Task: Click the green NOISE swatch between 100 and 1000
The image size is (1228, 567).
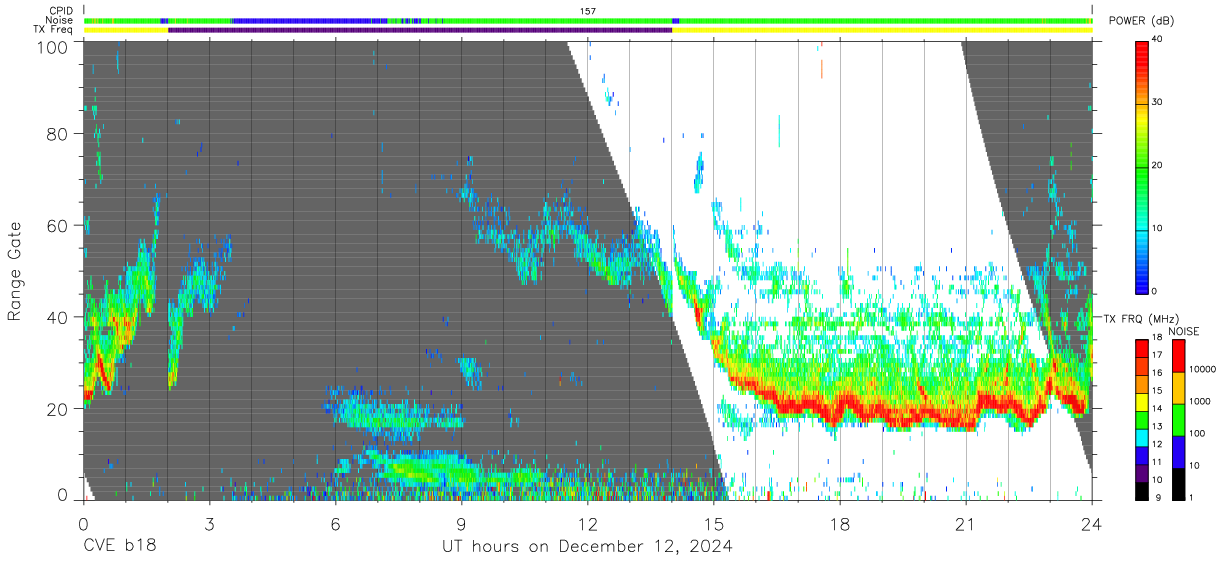Action: (x=1179, y=419)
